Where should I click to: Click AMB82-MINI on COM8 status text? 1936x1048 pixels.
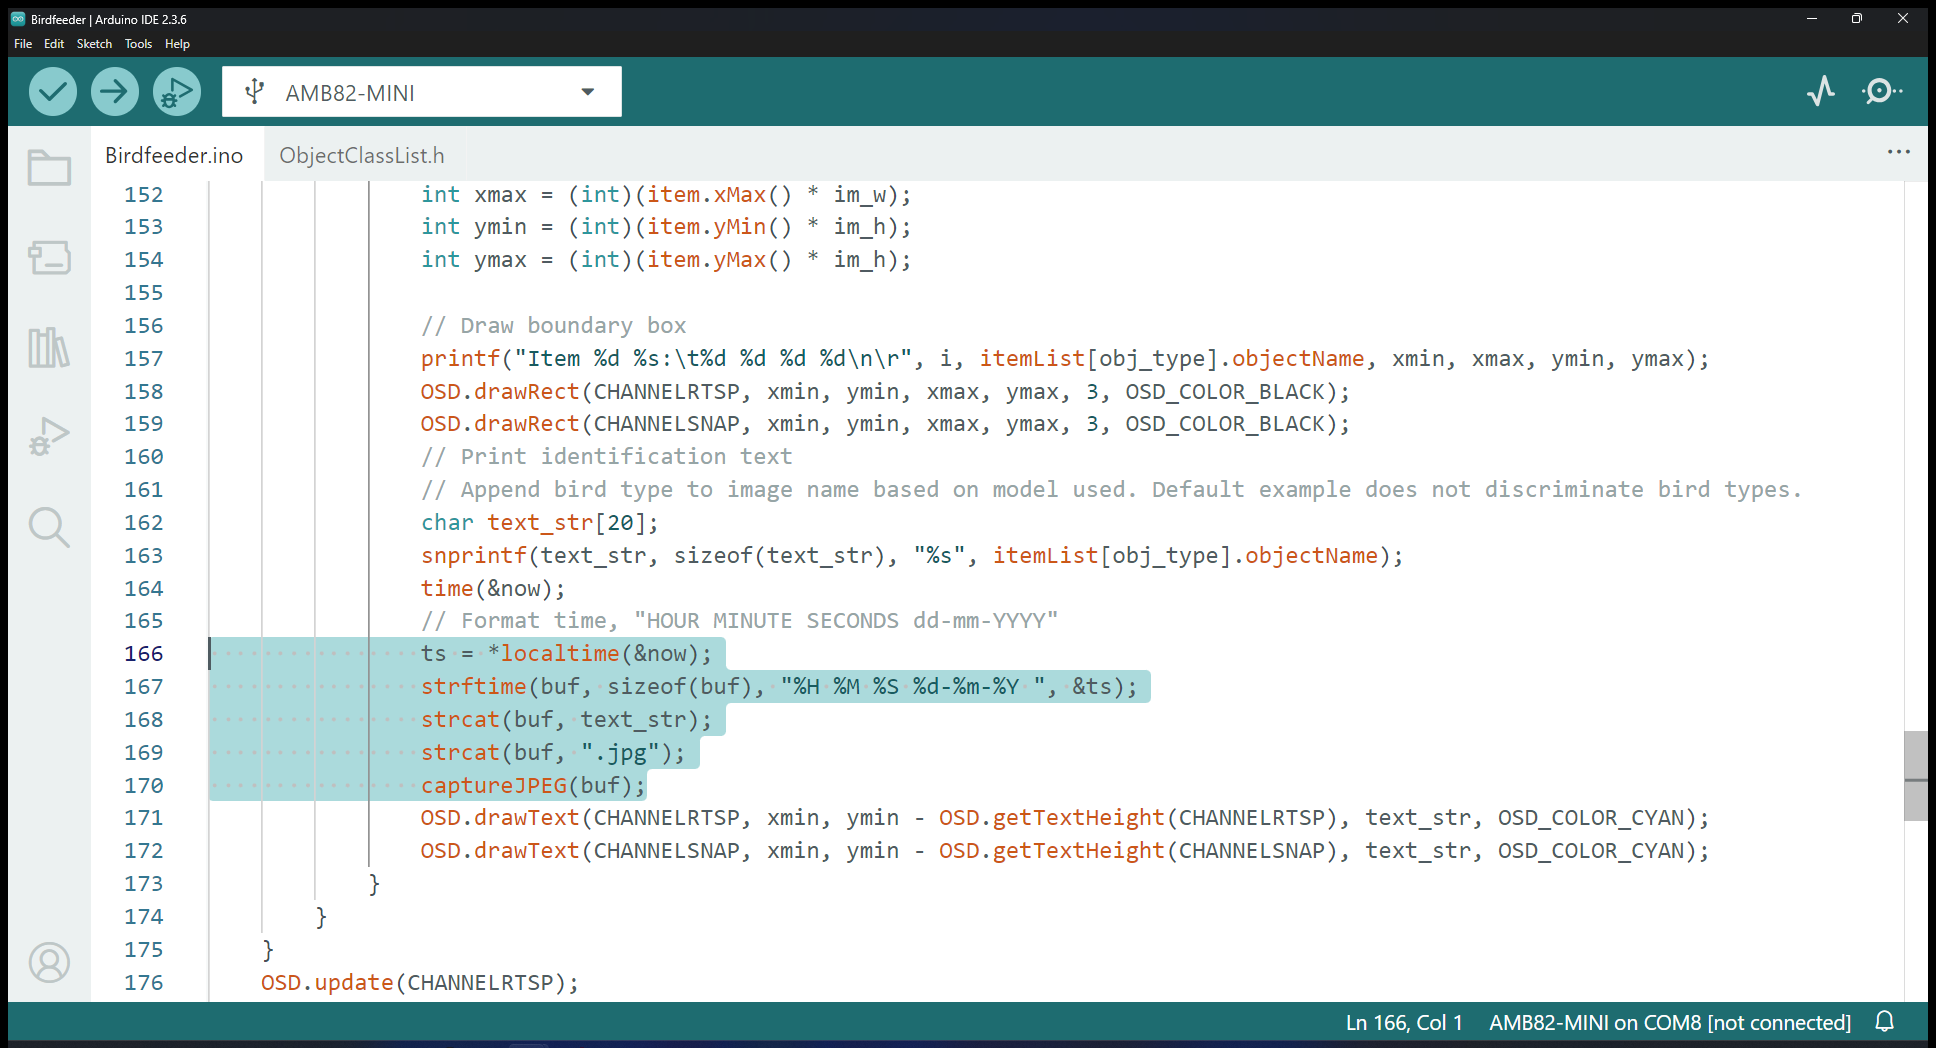1669,1023
